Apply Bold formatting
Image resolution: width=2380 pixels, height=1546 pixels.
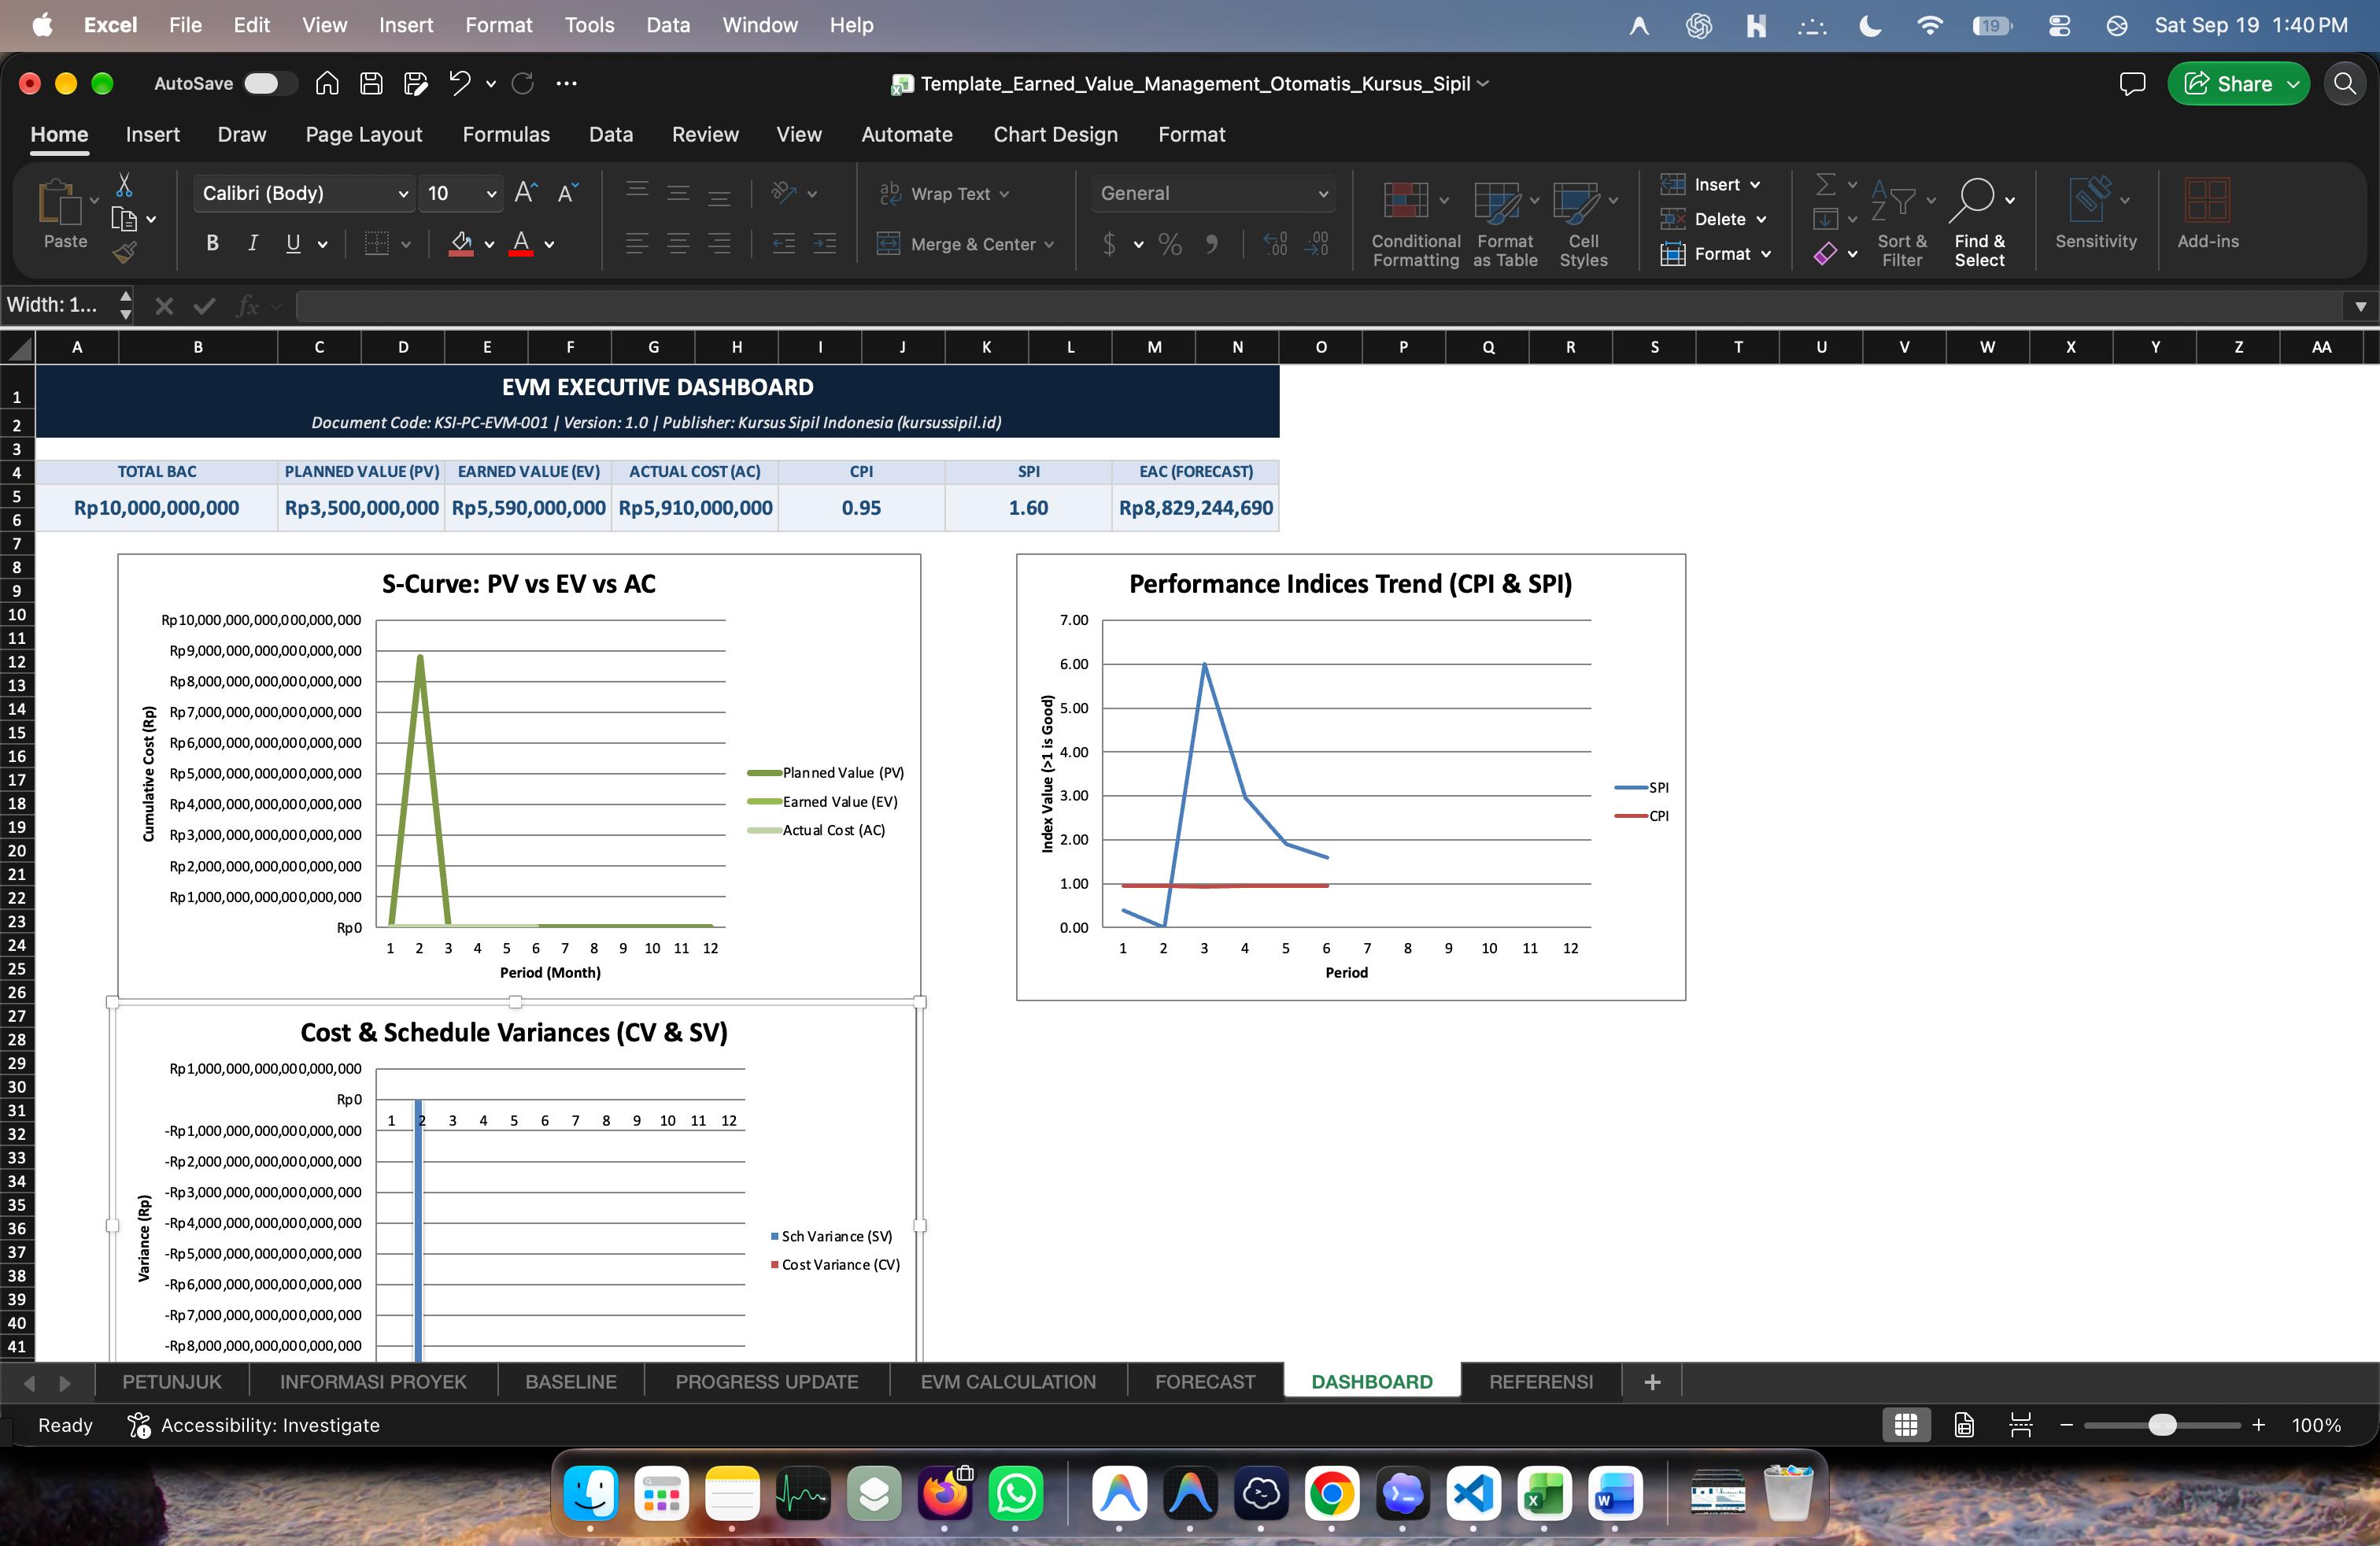tap(212, 243)
